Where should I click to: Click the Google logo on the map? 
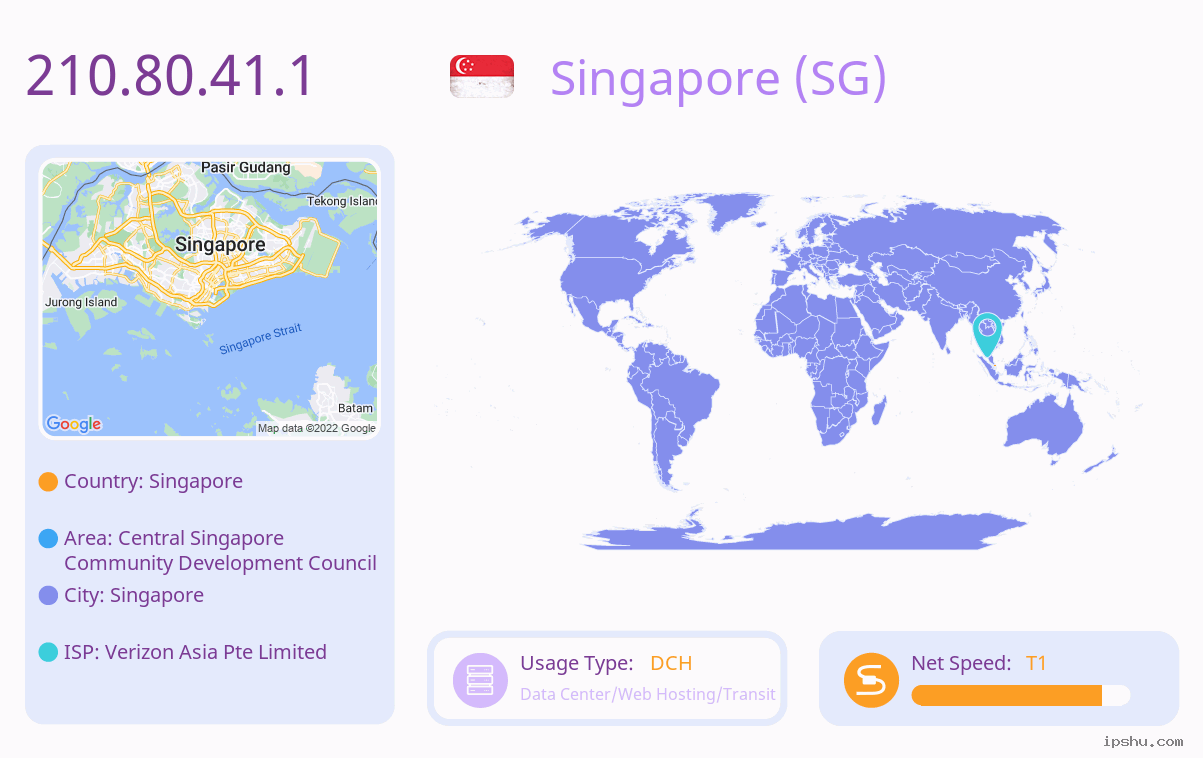tap(74, 424)
